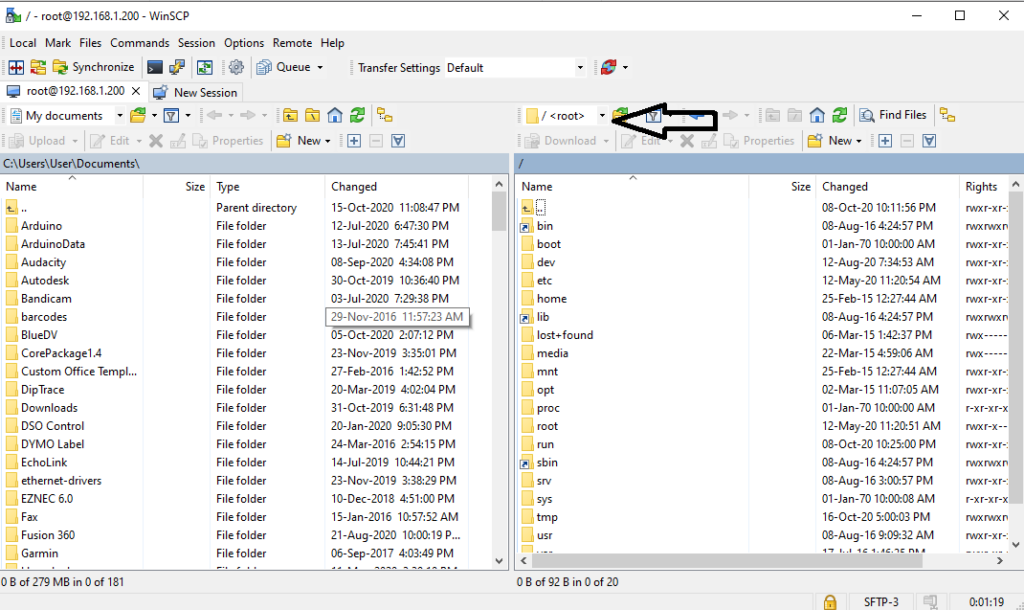Unselect files minus icon in local panel
Viewport: 1024px width, 610px height.
tap(376, 141)
